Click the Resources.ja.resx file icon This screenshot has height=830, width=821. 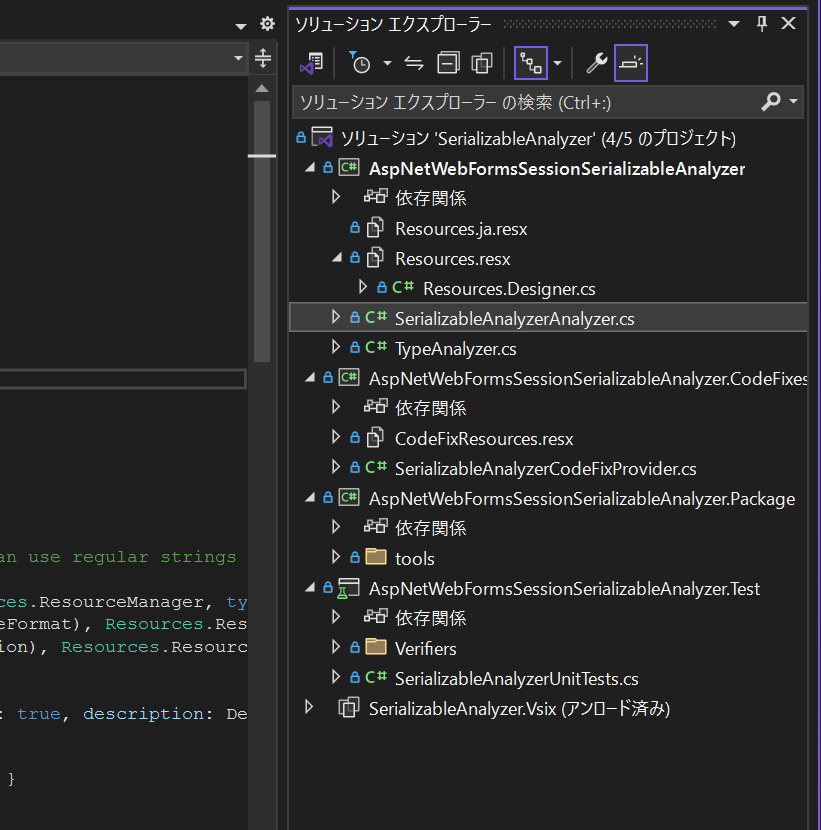pyautogui.click(x=375, y=228)
